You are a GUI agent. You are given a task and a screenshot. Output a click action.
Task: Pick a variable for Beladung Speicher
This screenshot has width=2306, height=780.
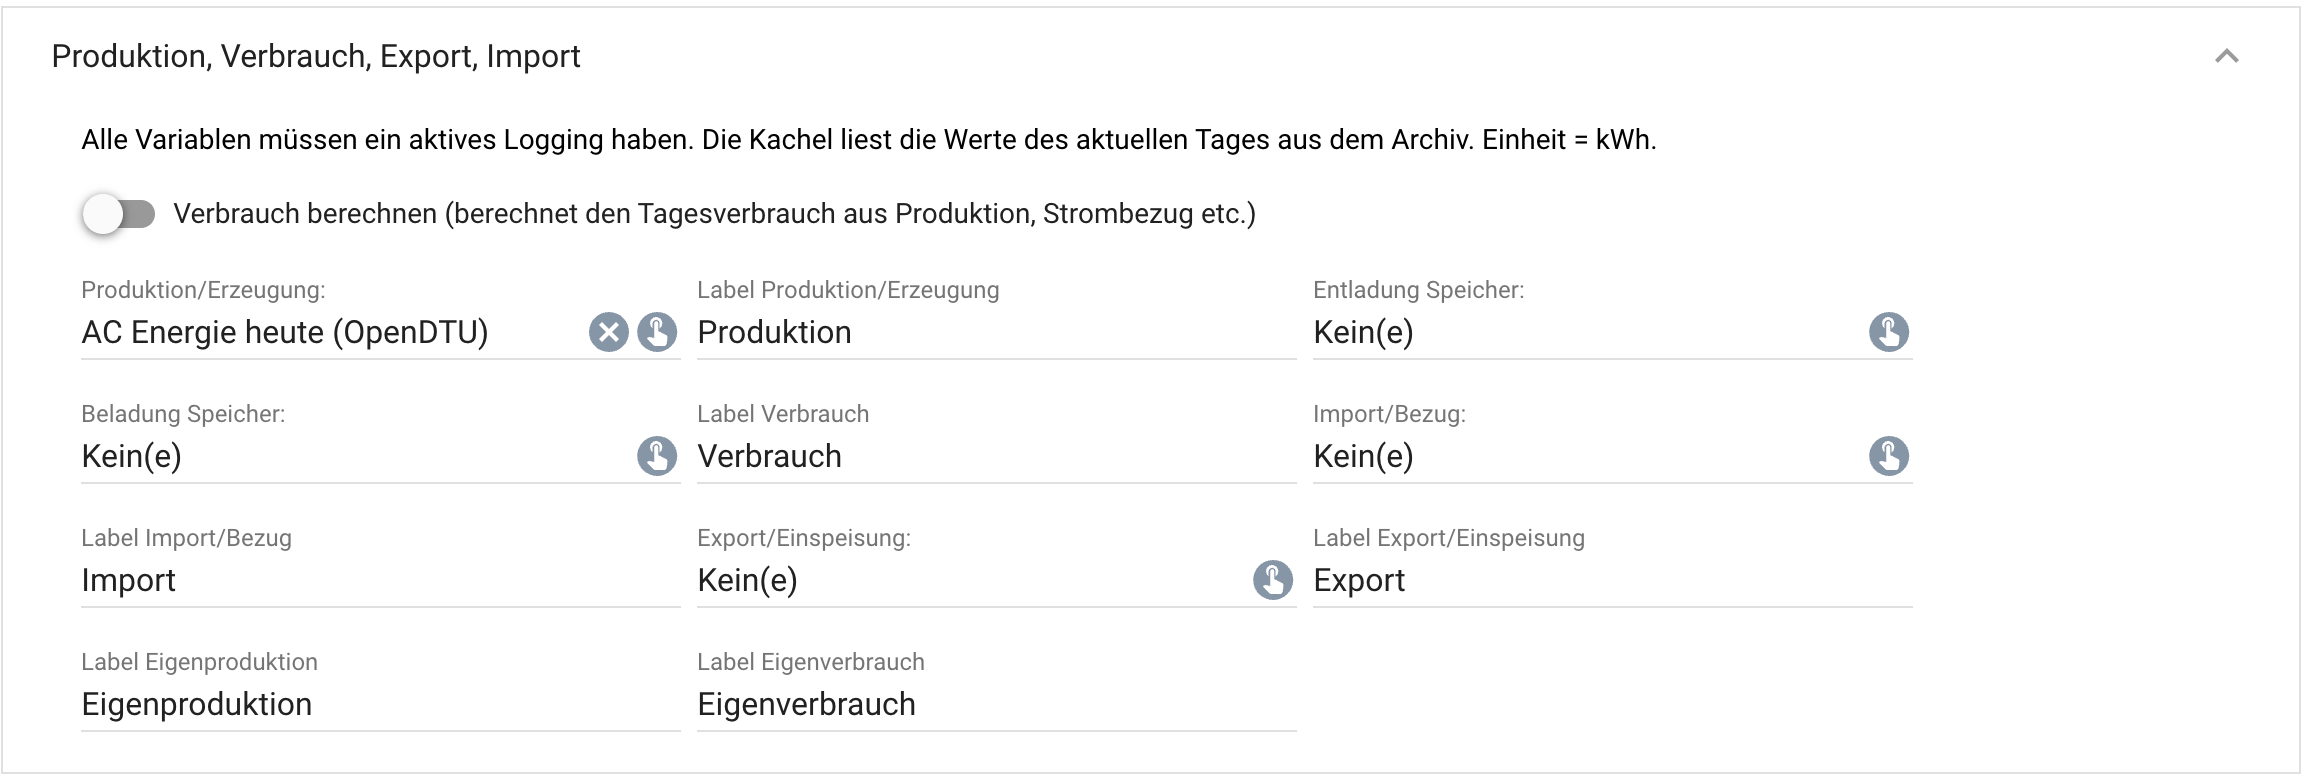(657, 456)
